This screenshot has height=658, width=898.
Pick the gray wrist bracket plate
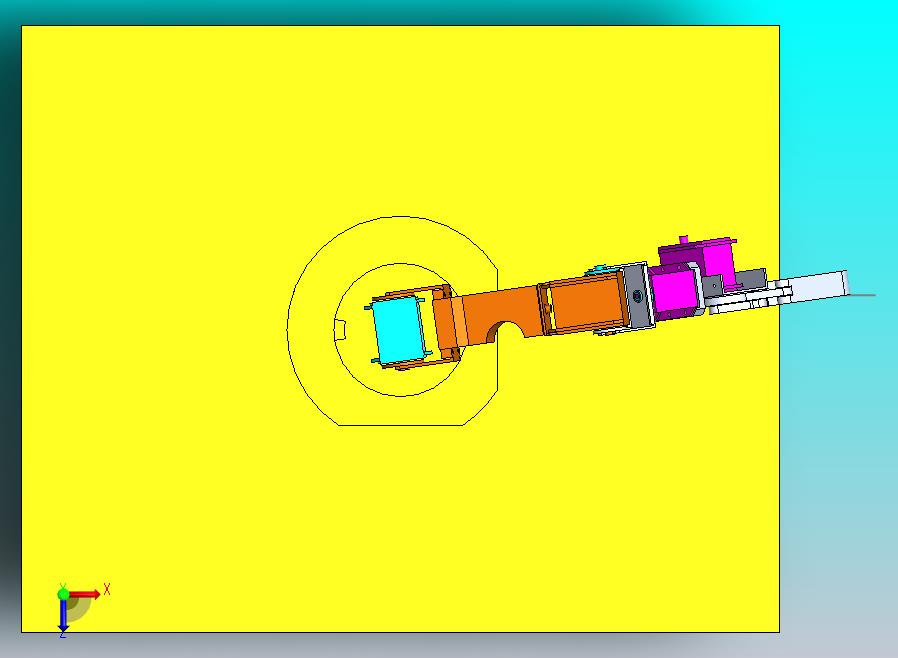tap(637, 296)
